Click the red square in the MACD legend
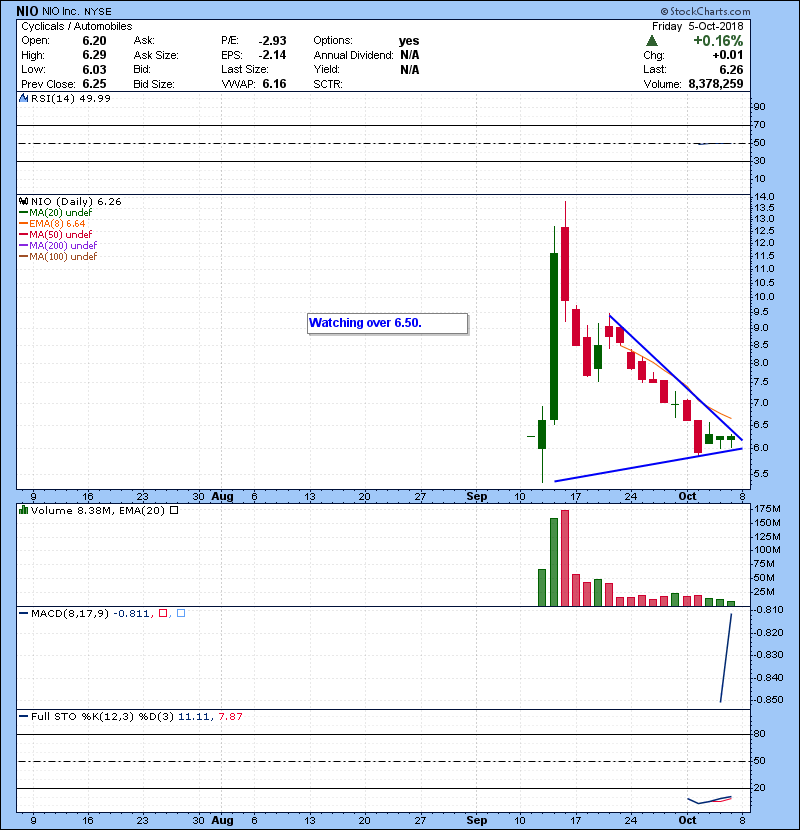The width and height of the screenshot is (800, 830). [163, 613]
